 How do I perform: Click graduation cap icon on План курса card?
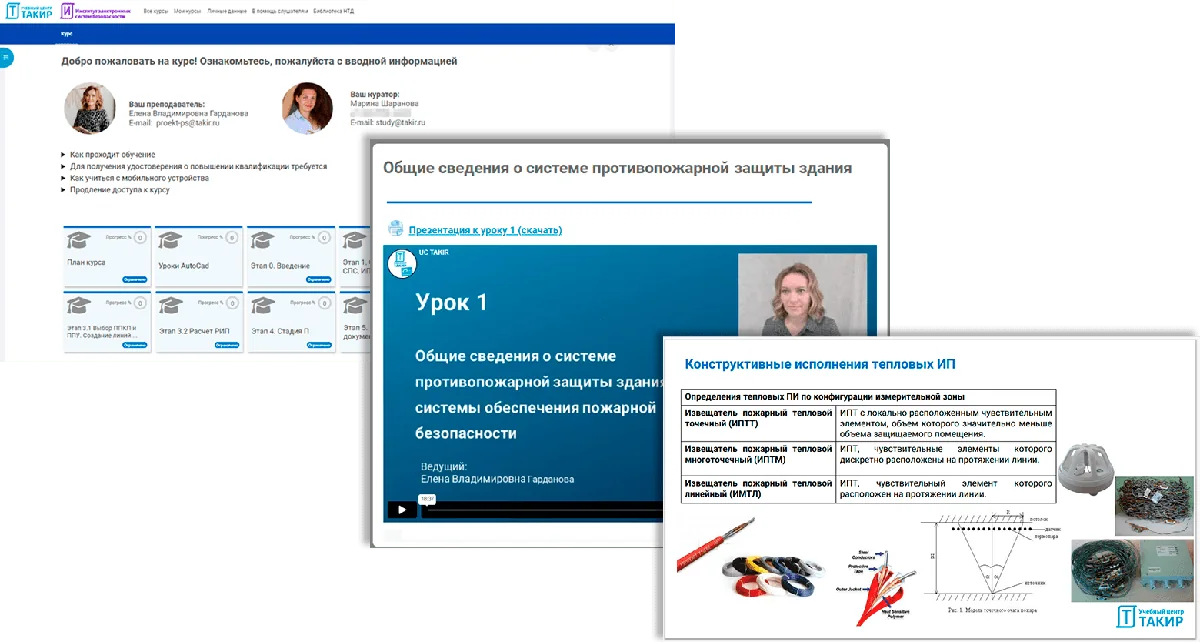click(78, 239)
